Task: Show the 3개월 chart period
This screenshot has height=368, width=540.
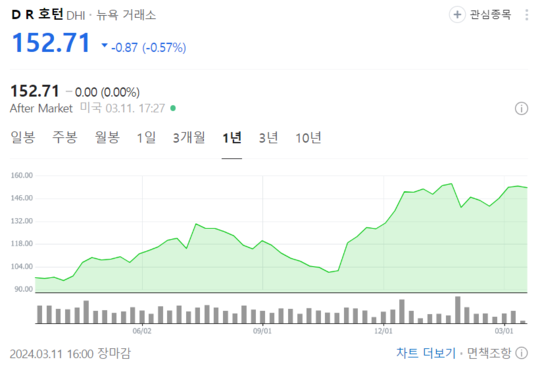Action: click(x=189, y=137)
